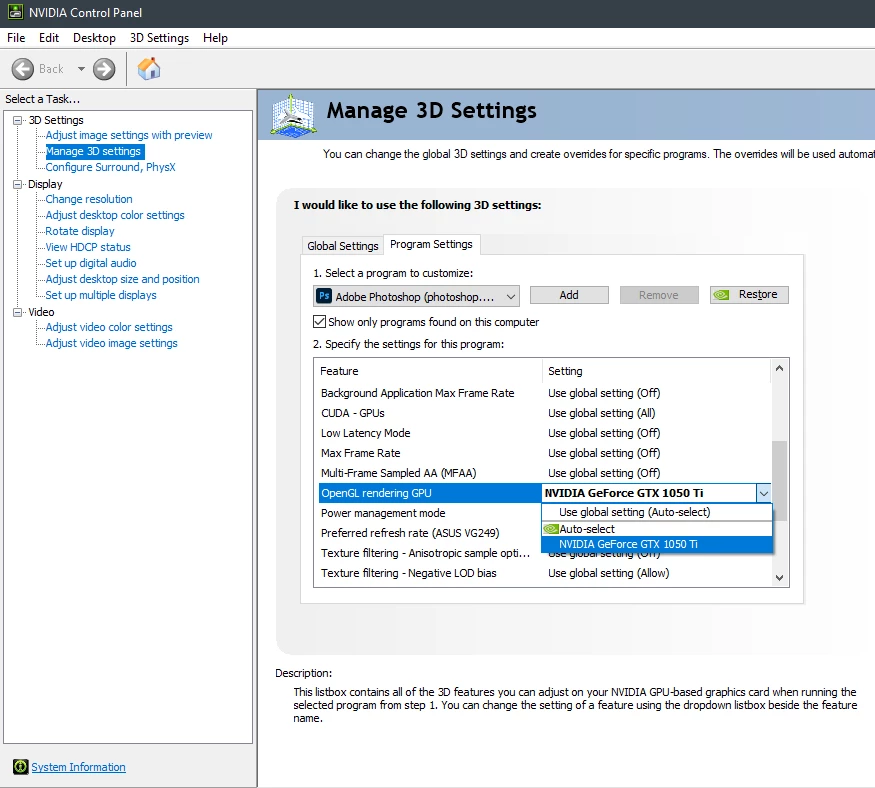Image resolution: width=875 pixels, height=788 pixels.
Task: Open the Edit menu
Action: tap(49, 38)
